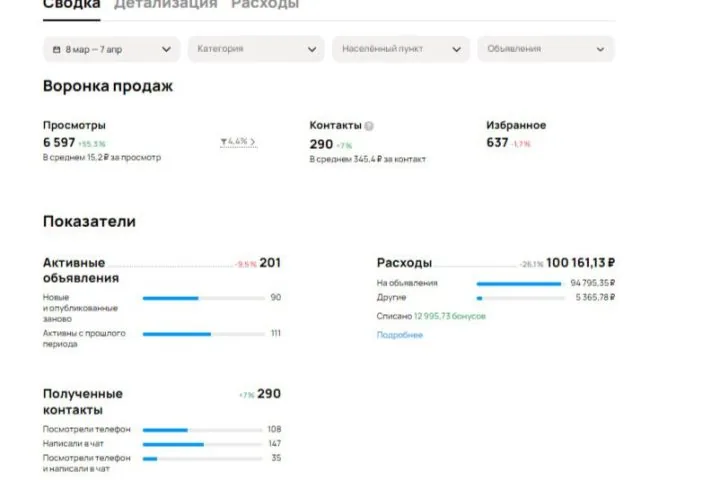Click the Контакты value 290 in funnel
The image size is (720, 480).
(321, 144)
